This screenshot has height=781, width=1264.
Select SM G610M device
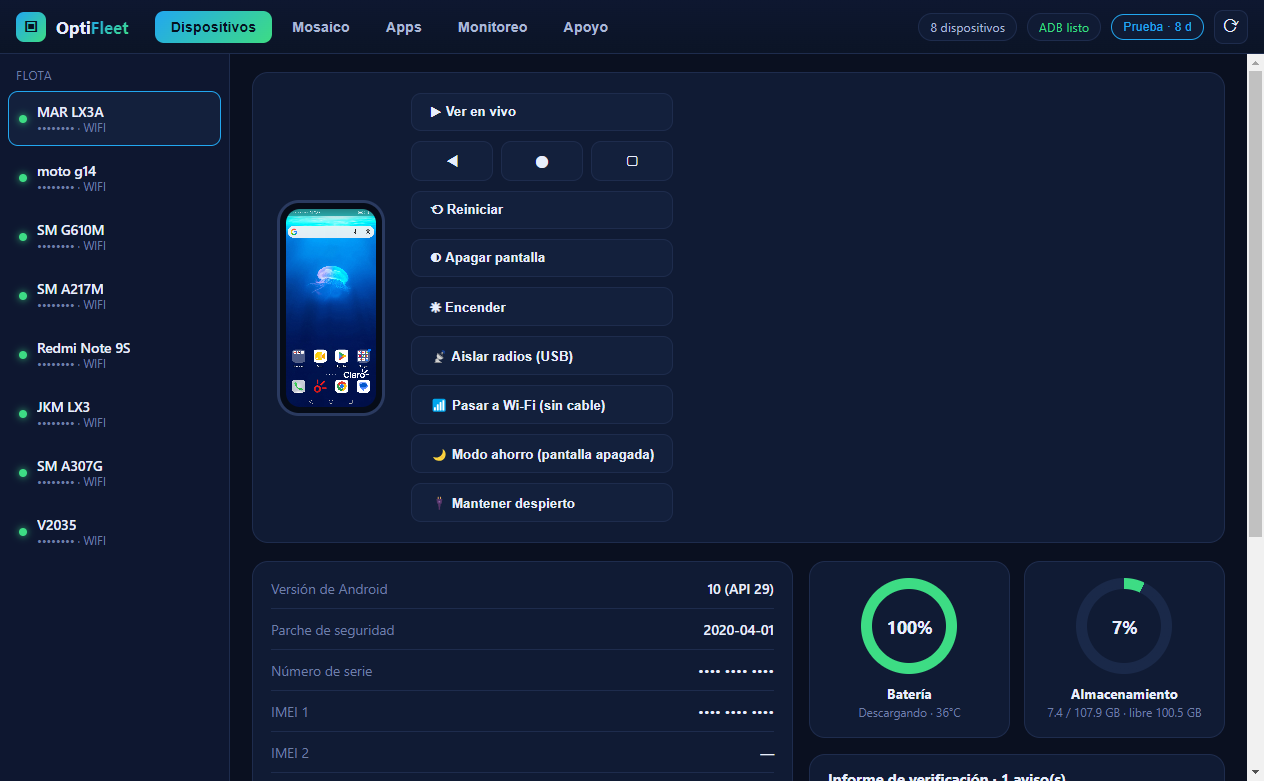114,237
